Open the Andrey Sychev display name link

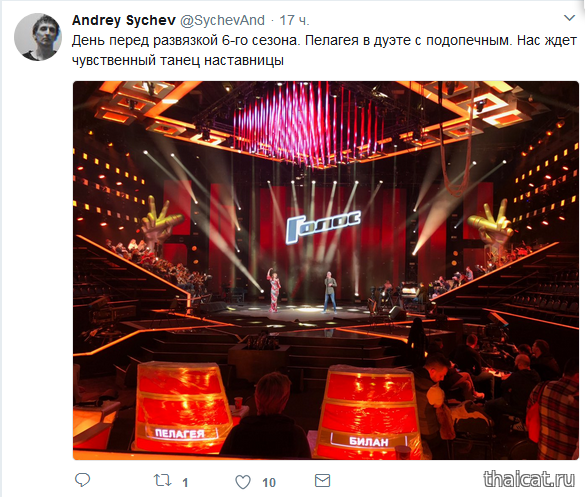click(123, 20)
